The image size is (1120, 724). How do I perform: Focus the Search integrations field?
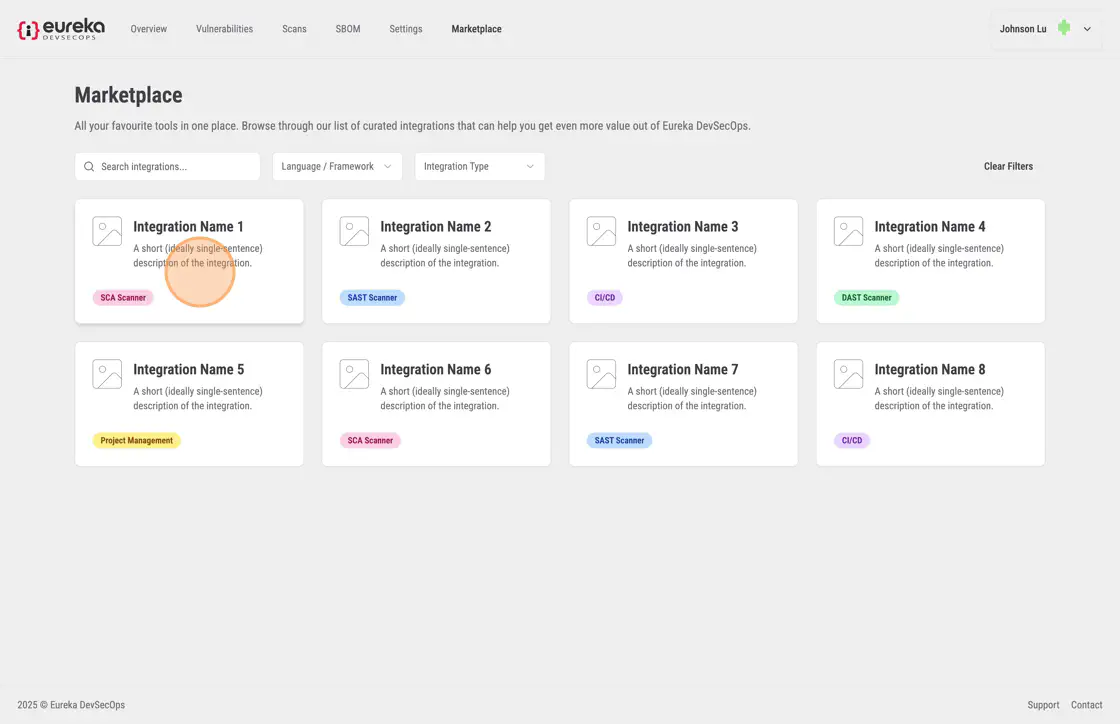click(x=175, y=167)
